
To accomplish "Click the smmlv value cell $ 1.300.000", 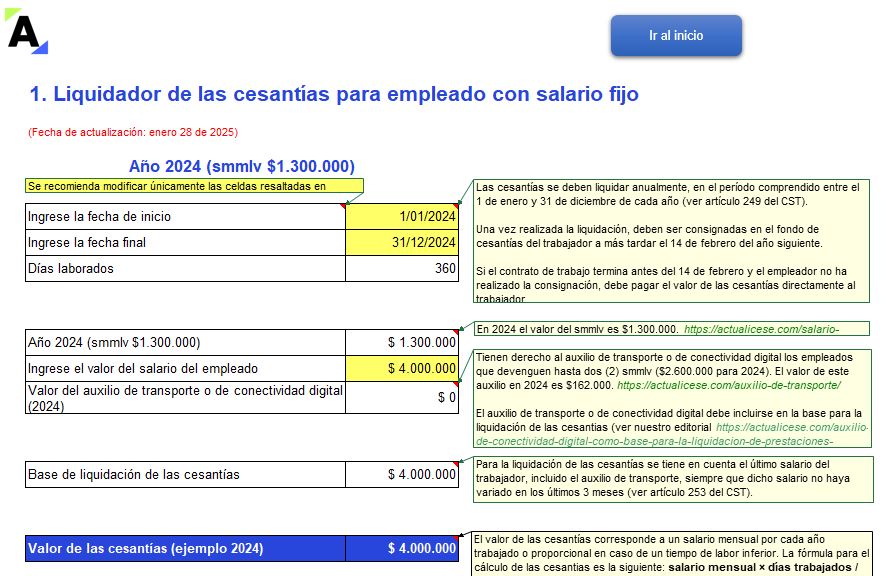I will coord(402,343).
